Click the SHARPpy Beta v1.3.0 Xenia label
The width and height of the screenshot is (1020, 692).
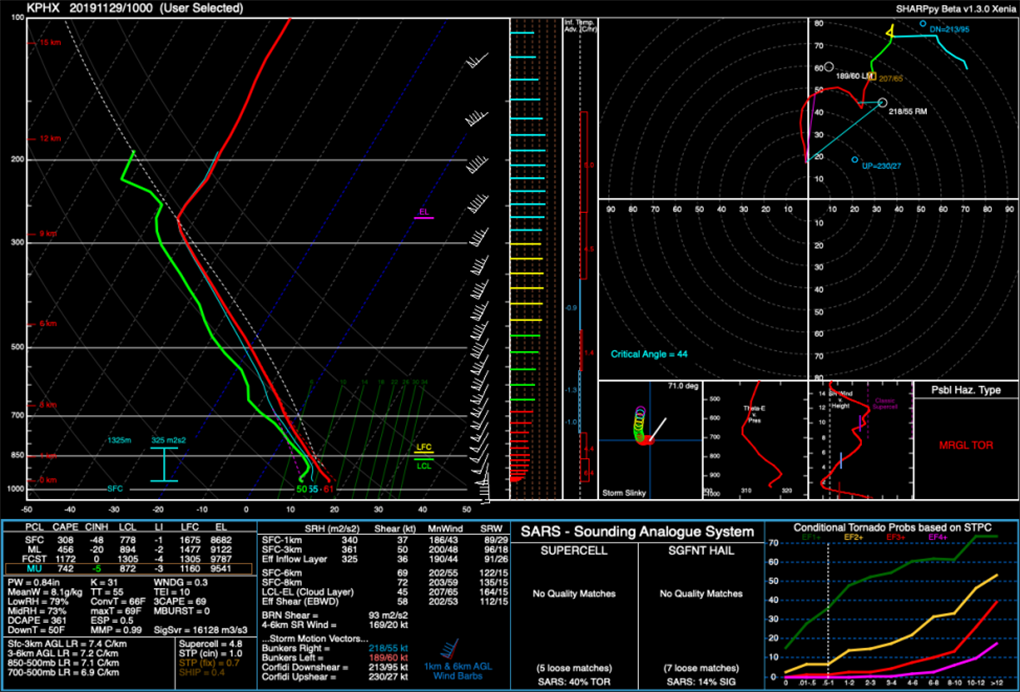(958, 9)
